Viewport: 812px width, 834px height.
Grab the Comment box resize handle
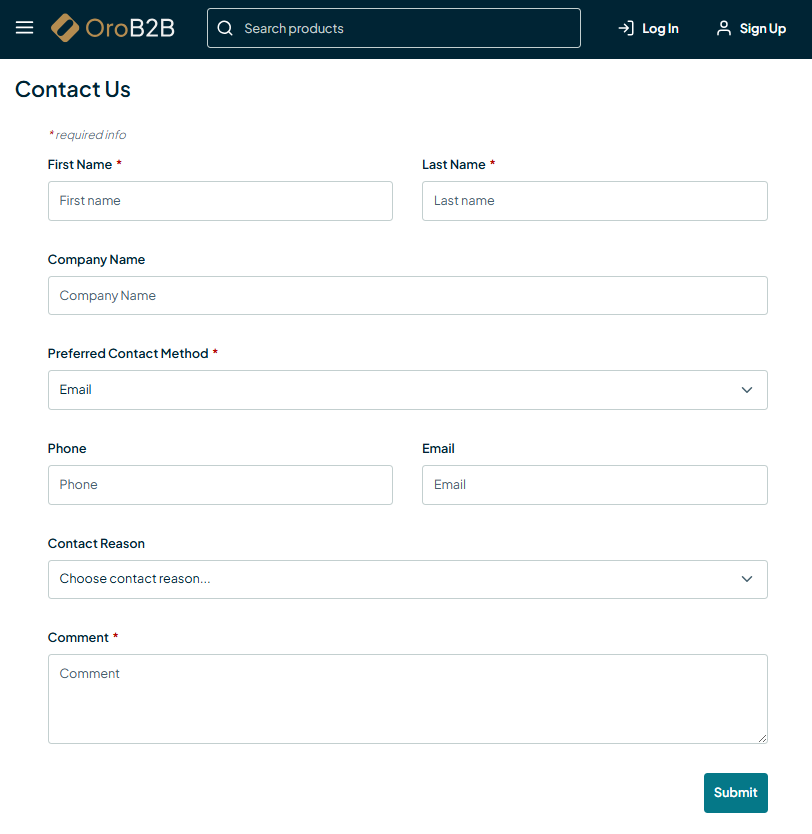click(763, 739)
